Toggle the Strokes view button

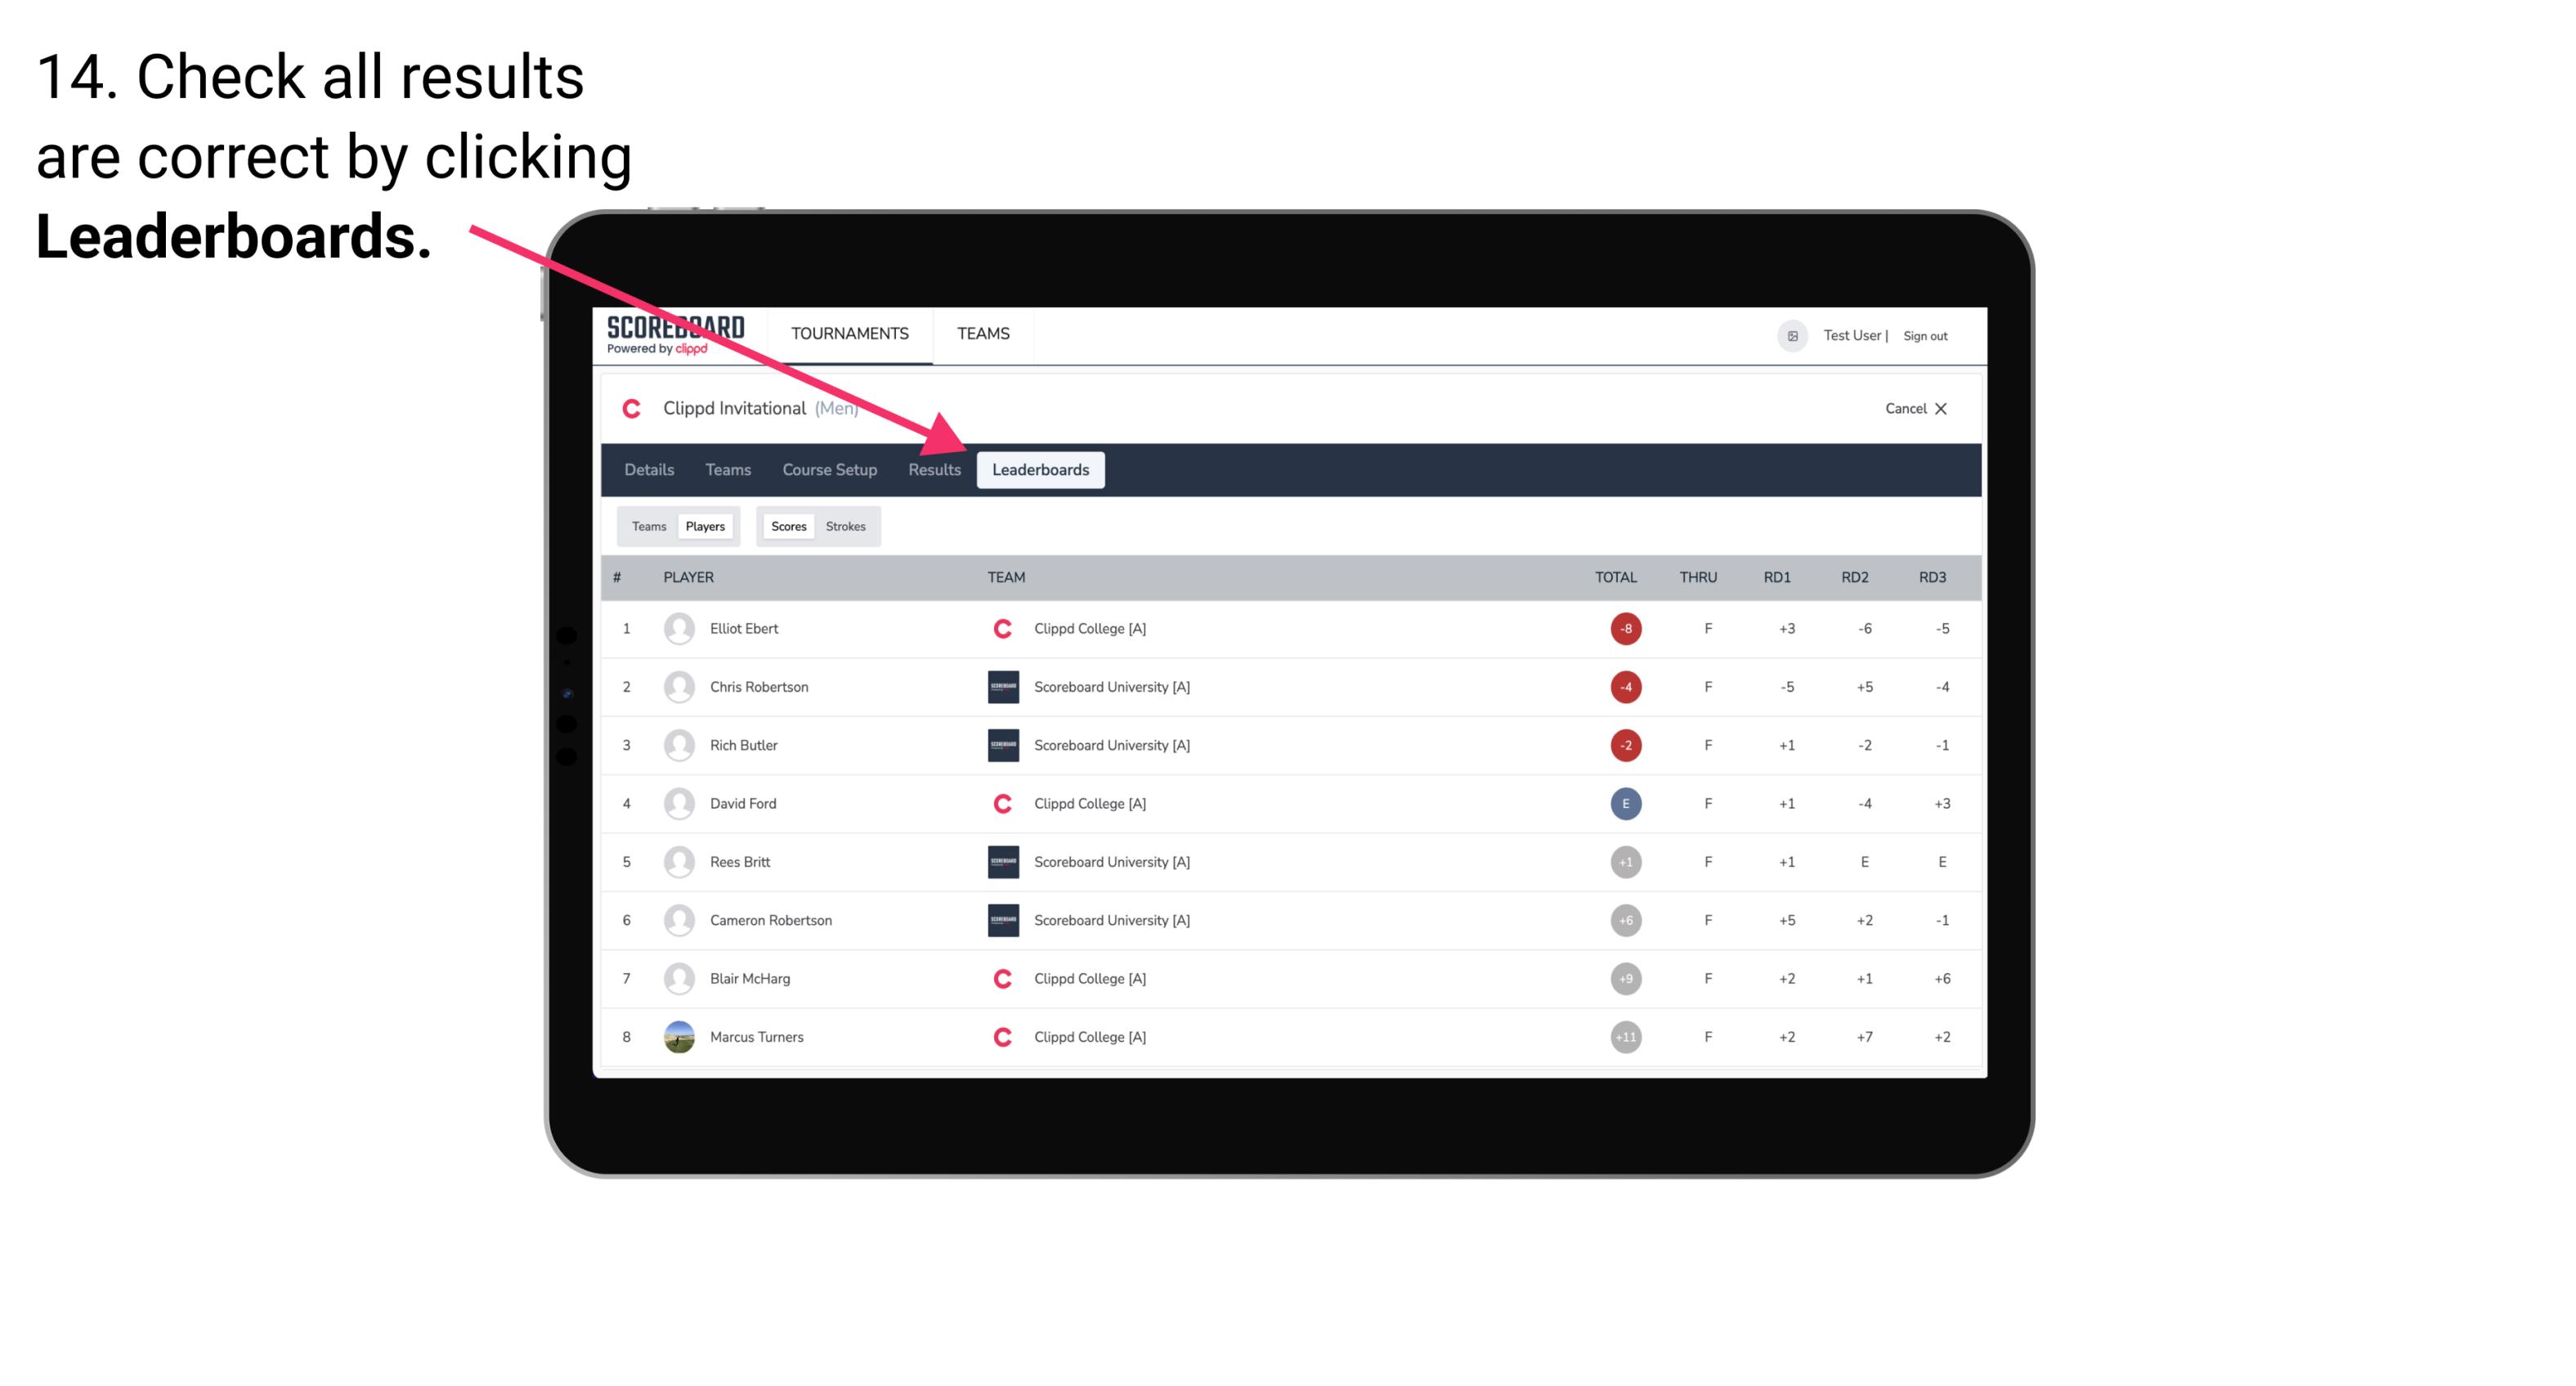(x=848, y=526)
